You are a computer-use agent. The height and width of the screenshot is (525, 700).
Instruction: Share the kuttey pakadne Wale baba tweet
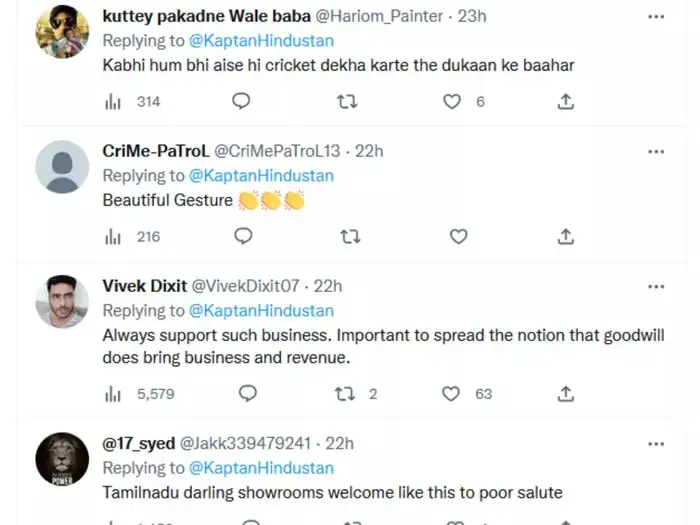click(x=565, y=101)
